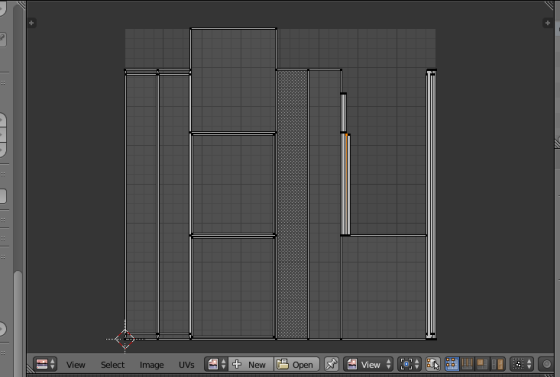Toggle the pin image icon
This screenshot has height=377, width=560.
pyautogui.click(x=331, y=364)
